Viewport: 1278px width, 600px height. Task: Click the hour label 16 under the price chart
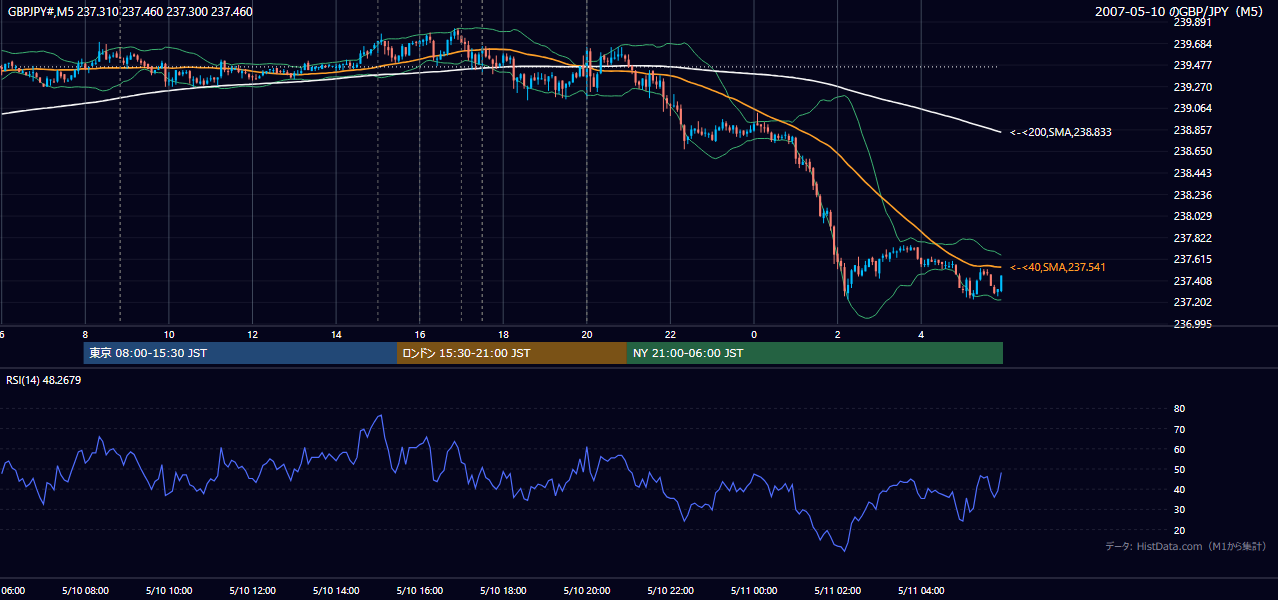click(420, 335)
